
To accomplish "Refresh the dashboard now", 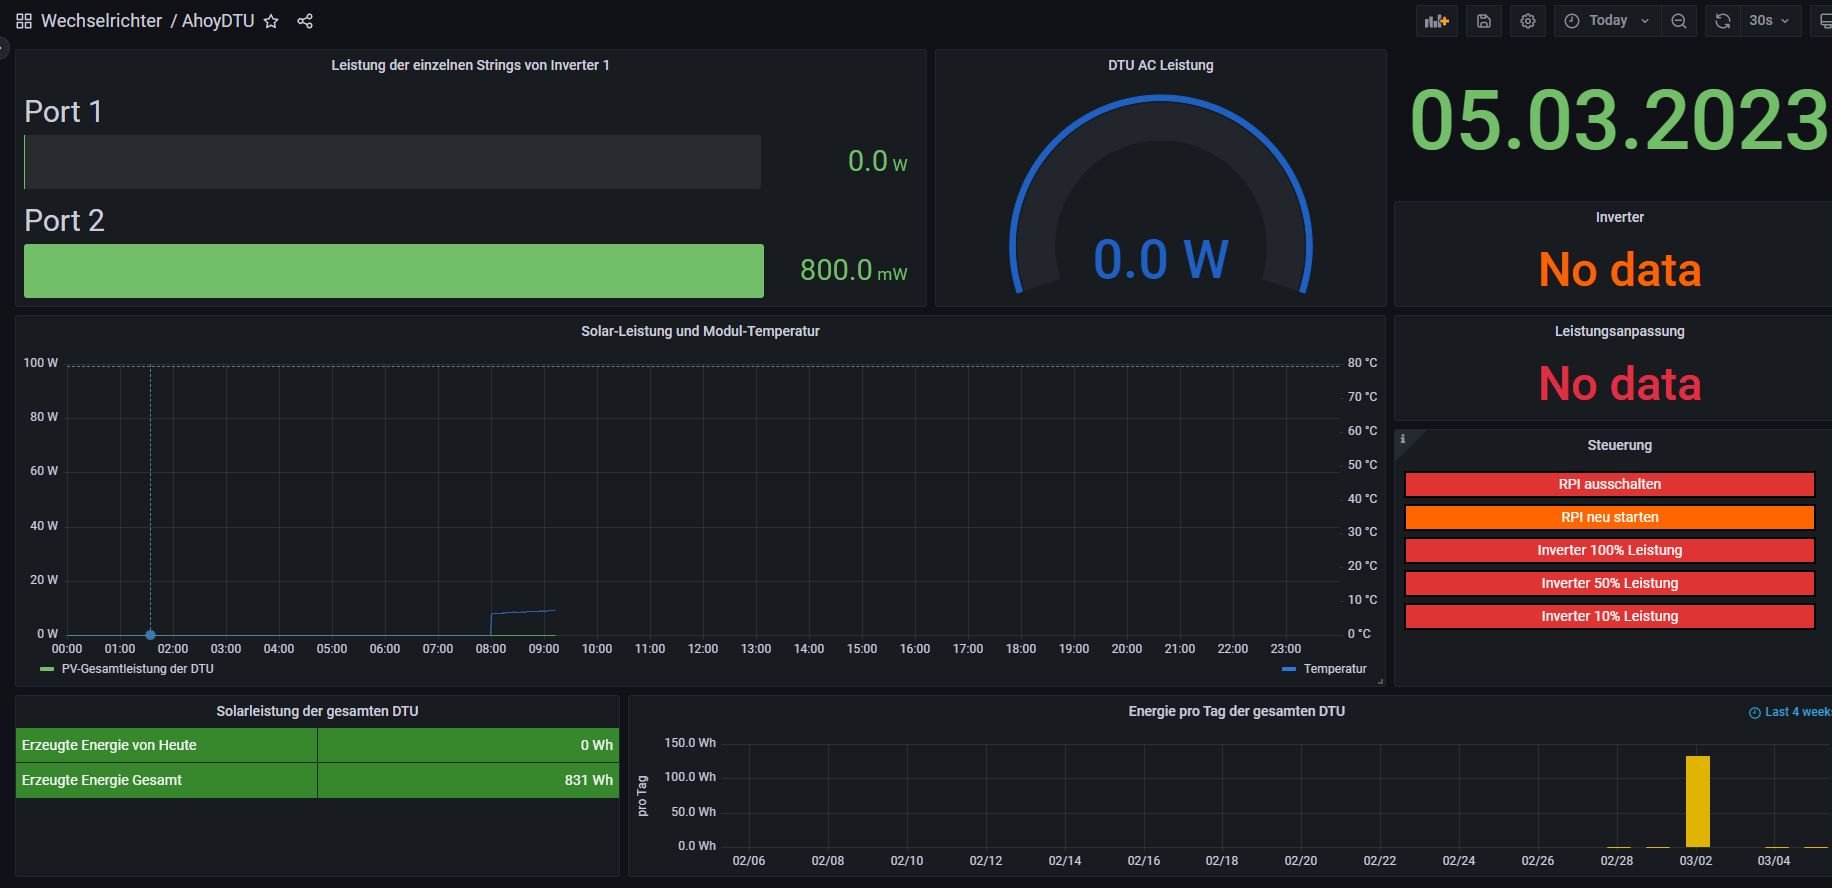I will pos(1723,21).
